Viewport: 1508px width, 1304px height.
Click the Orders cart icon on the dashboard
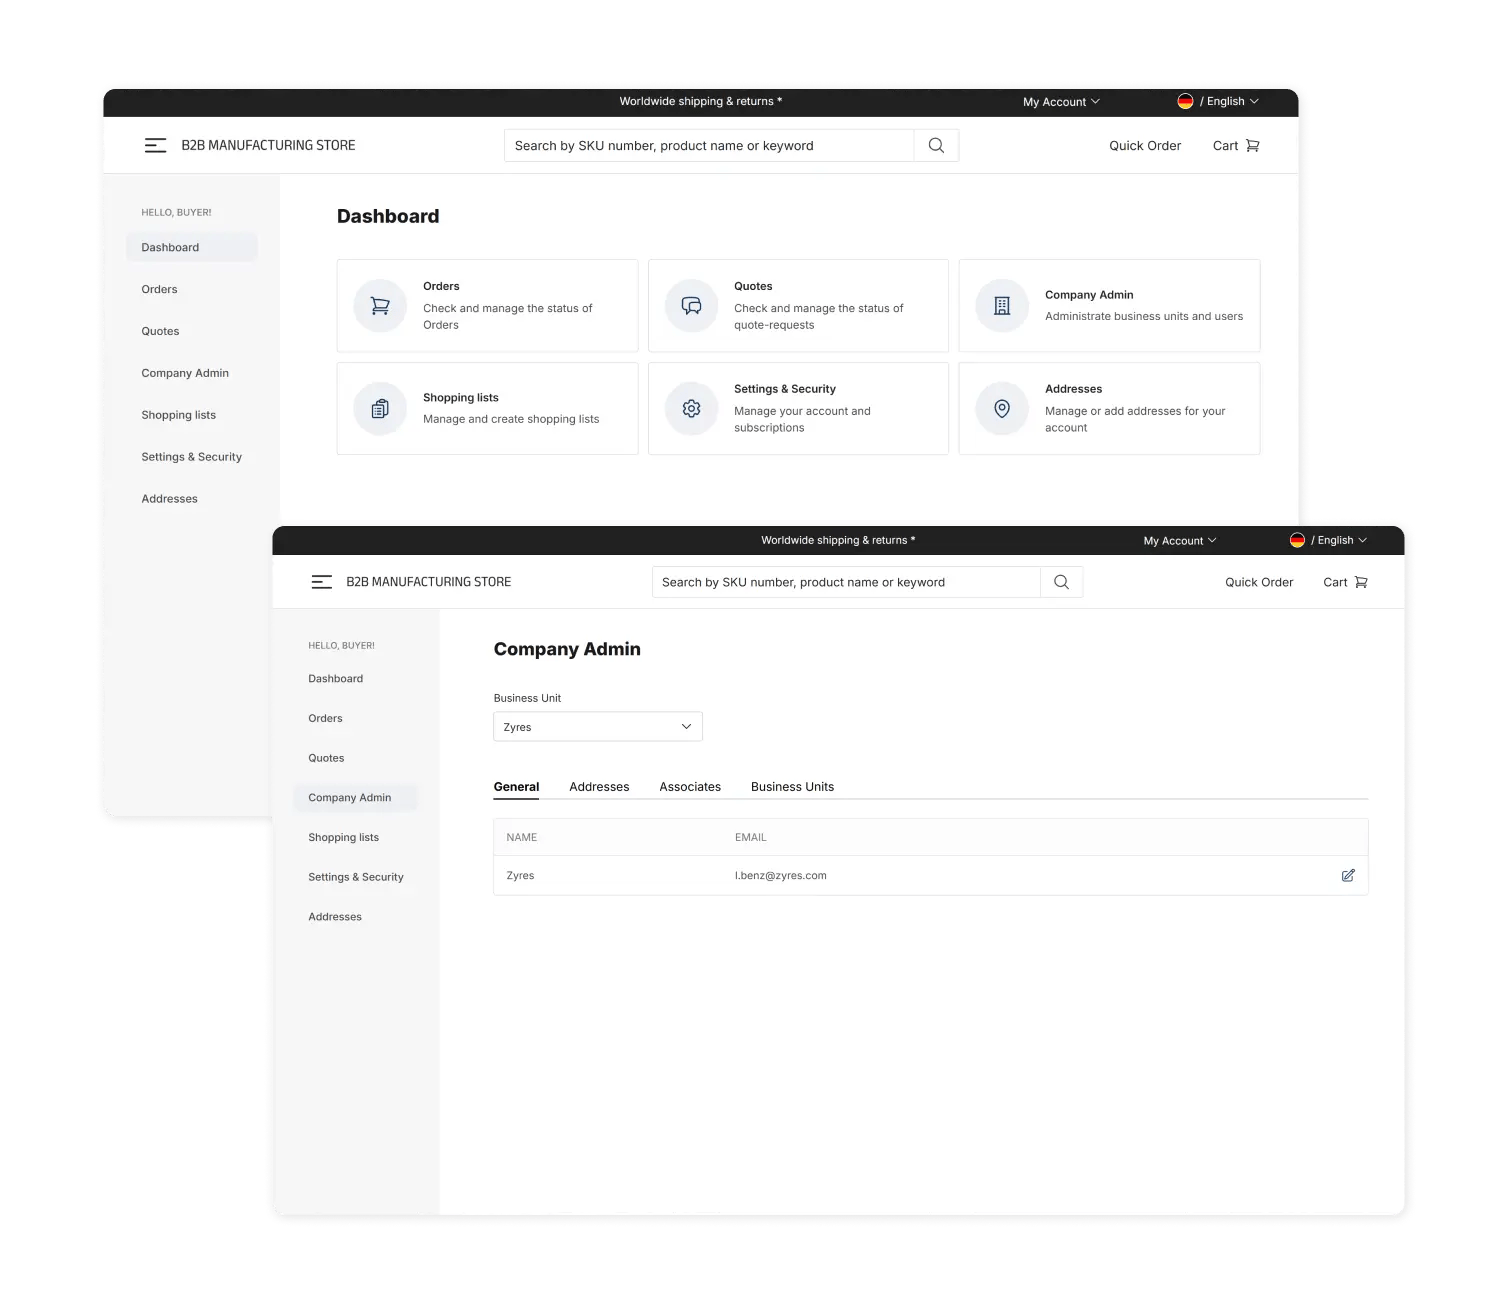(380, 306)
